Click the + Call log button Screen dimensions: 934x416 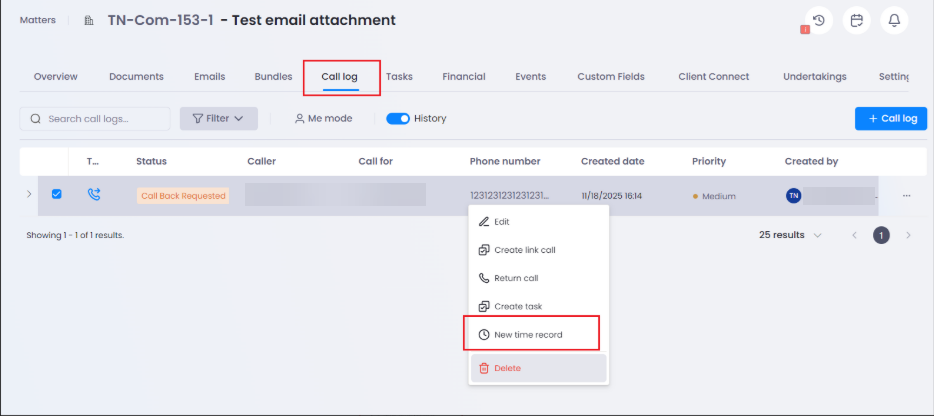coord(890,118)
